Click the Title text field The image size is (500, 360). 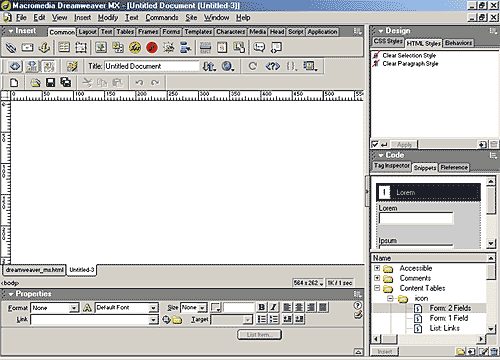pos(152,66)
